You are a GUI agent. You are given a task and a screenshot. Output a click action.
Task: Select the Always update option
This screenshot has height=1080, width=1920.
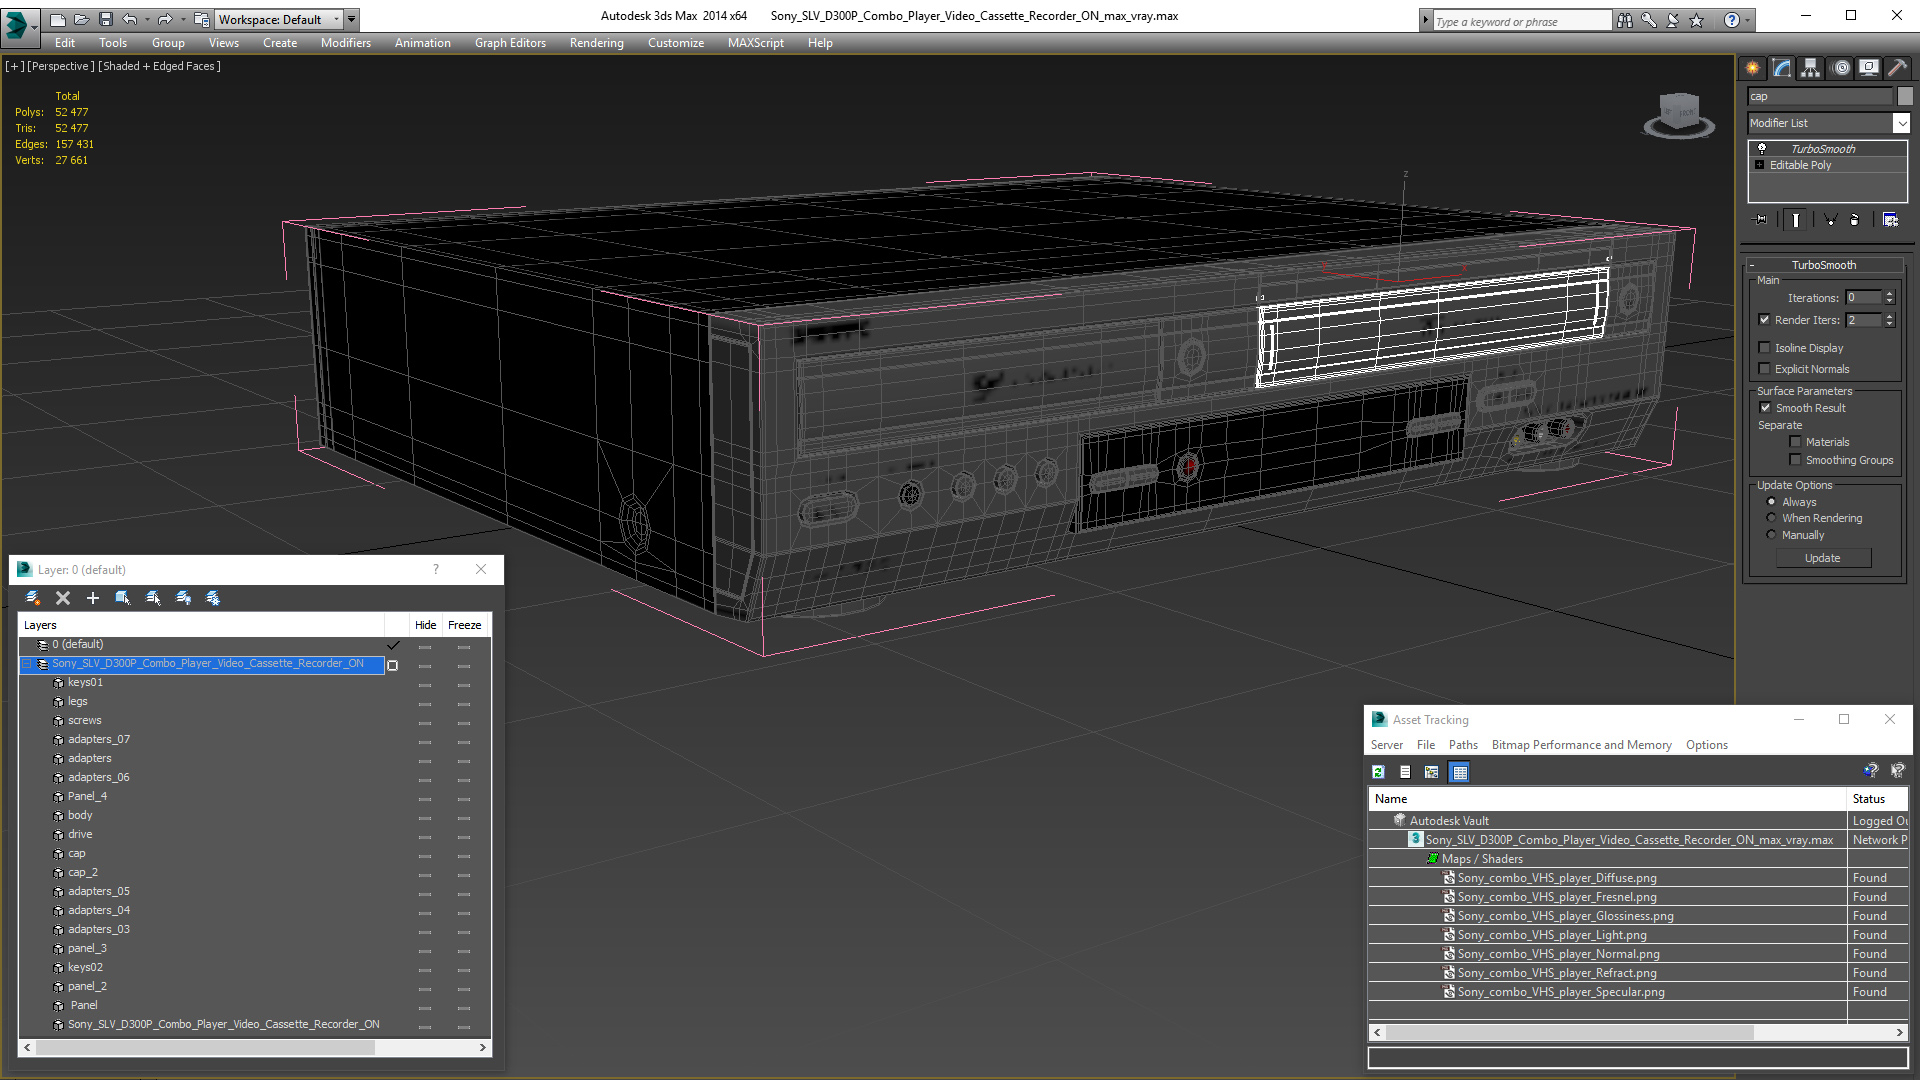1772,502
